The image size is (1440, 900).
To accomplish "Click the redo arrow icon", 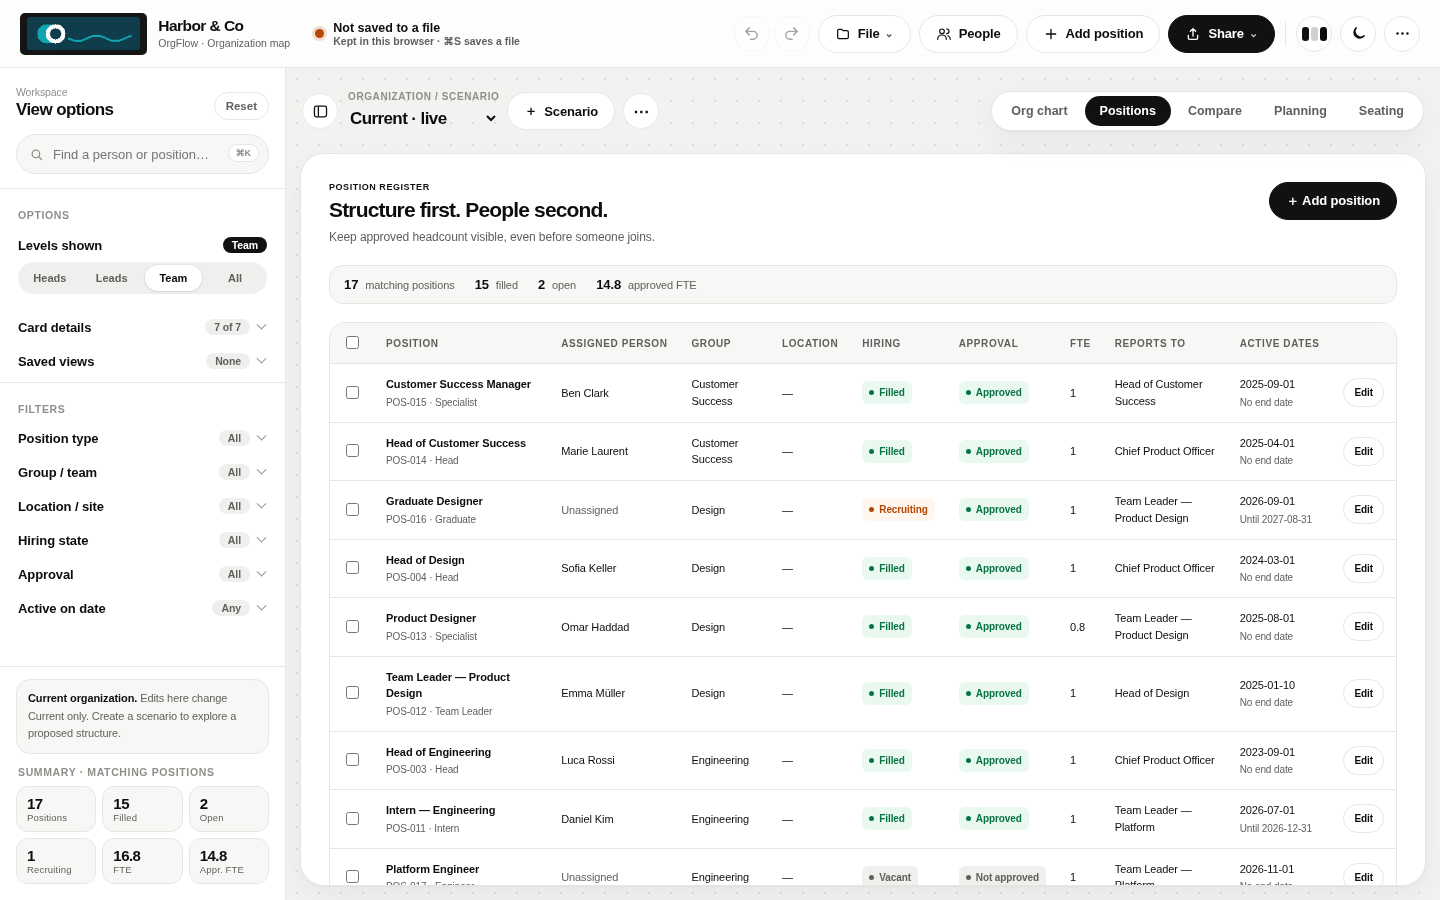I will coord(792,34).
